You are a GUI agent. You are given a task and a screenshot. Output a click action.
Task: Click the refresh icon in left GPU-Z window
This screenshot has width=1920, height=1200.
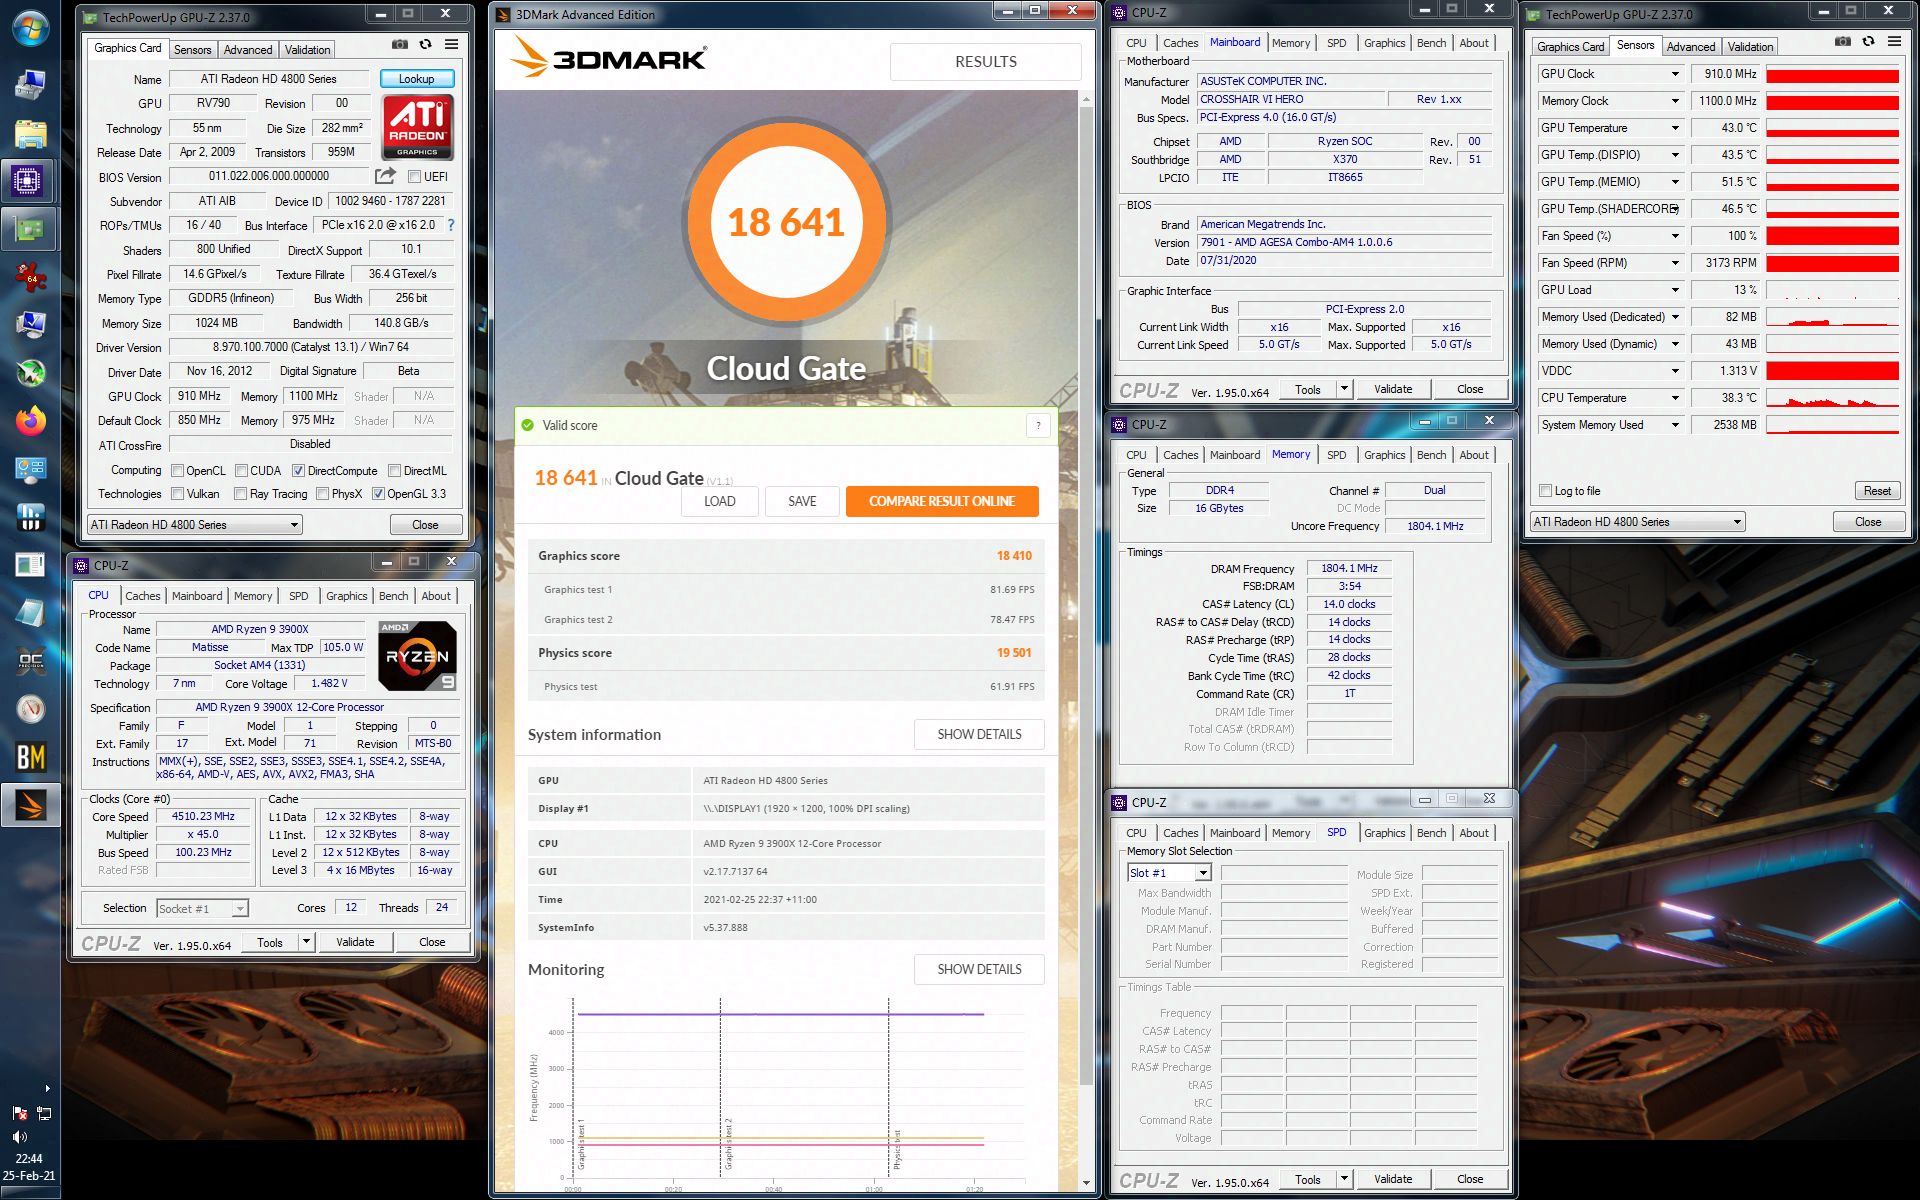pos(426,45)
